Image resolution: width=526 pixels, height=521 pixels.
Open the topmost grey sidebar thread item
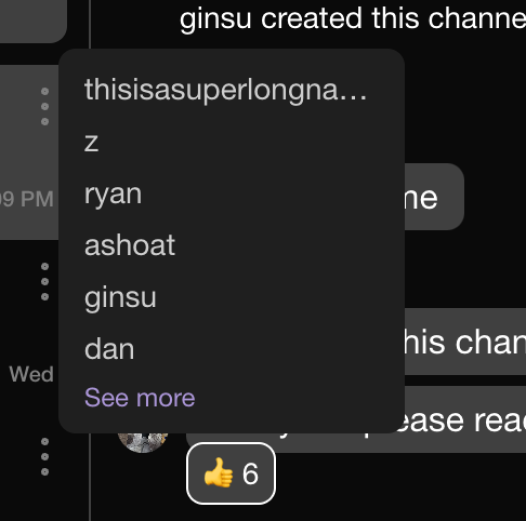point(33,21)
